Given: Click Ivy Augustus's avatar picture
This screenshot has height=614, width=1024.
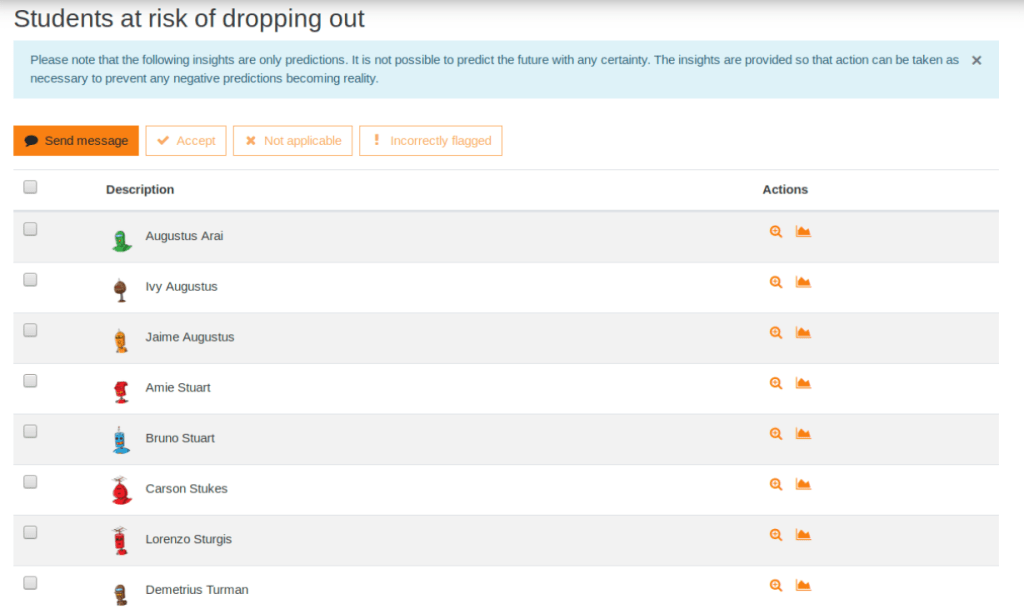Looking at the screenshot, I should point(121,290).
